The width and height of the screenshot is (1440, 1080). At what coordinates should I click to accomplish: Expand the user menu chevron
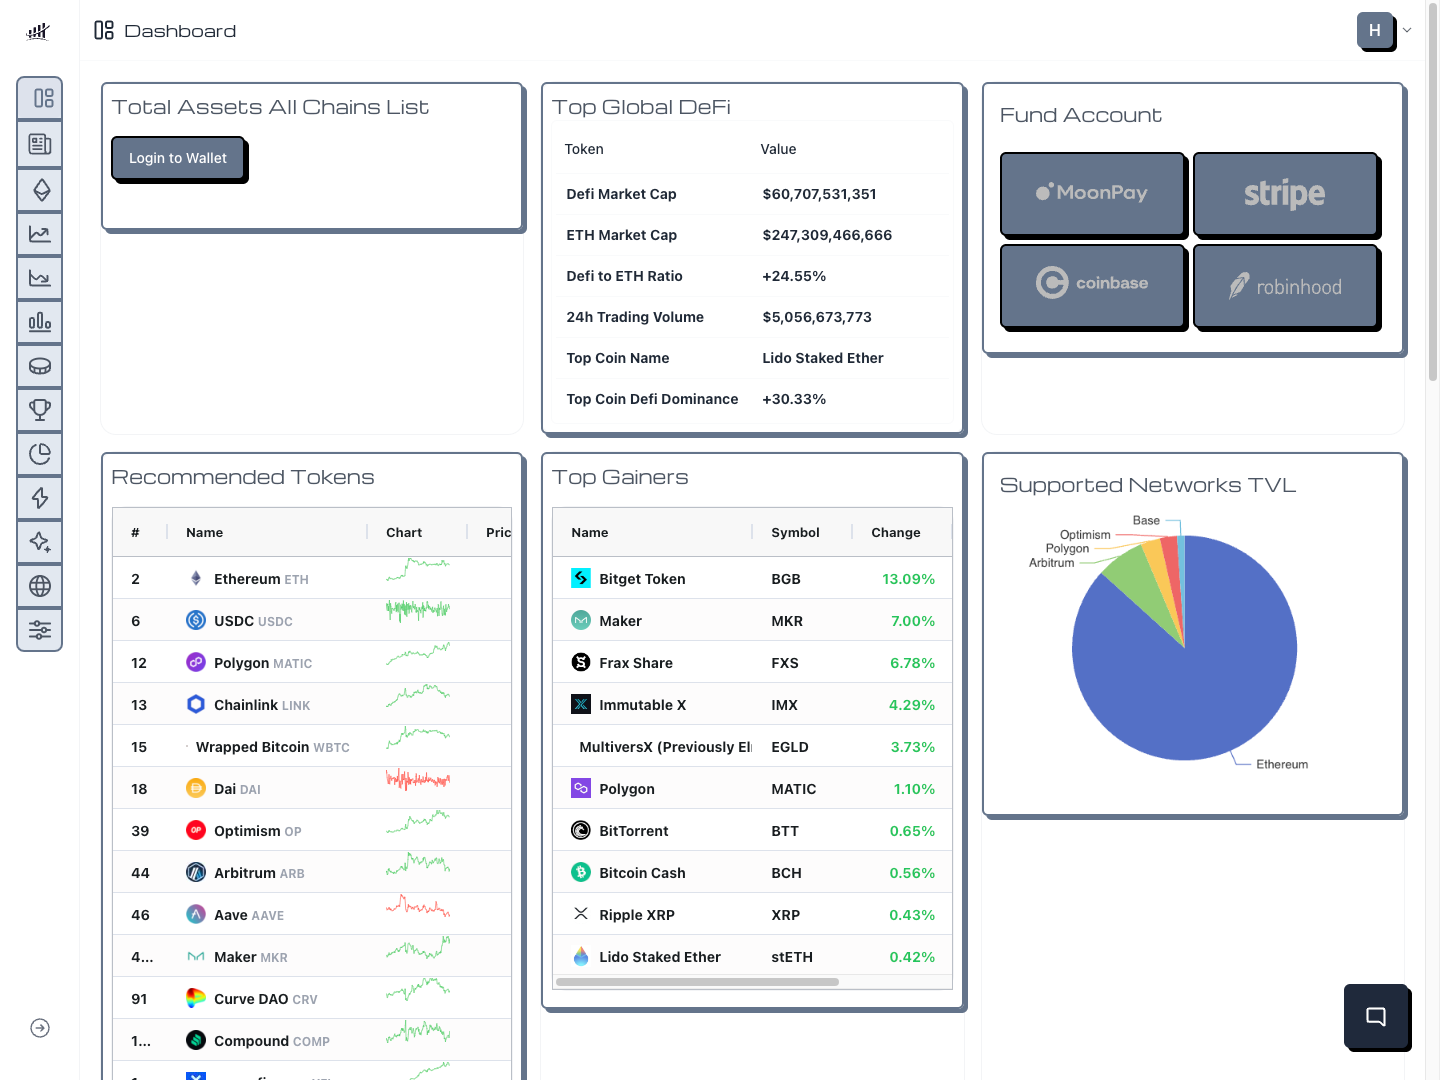tap(1407, 30)
